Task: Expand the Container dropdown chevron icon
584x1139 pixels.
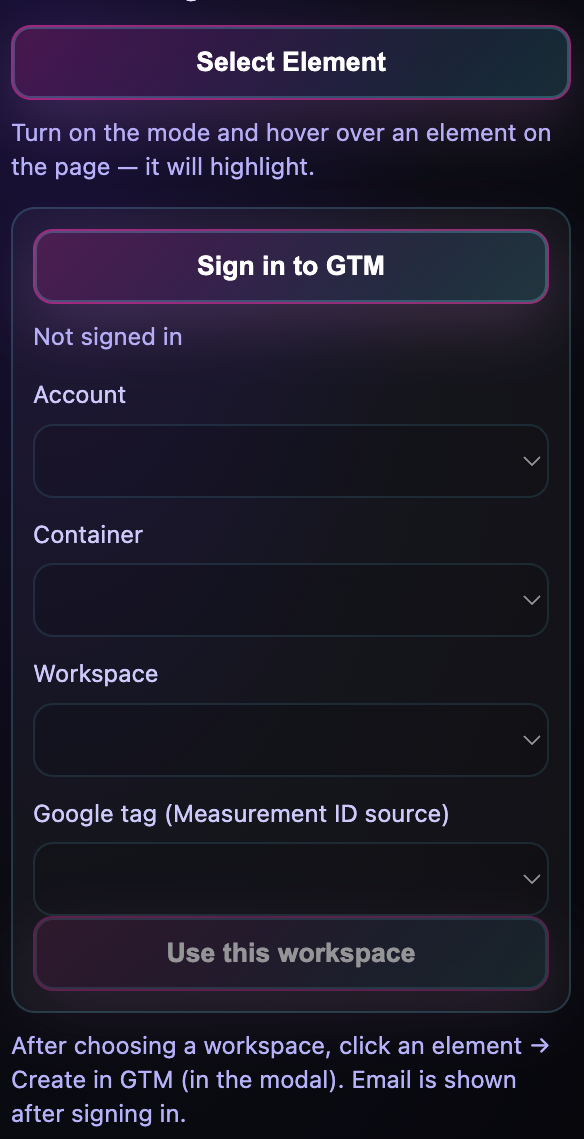Action: [530, 600]
